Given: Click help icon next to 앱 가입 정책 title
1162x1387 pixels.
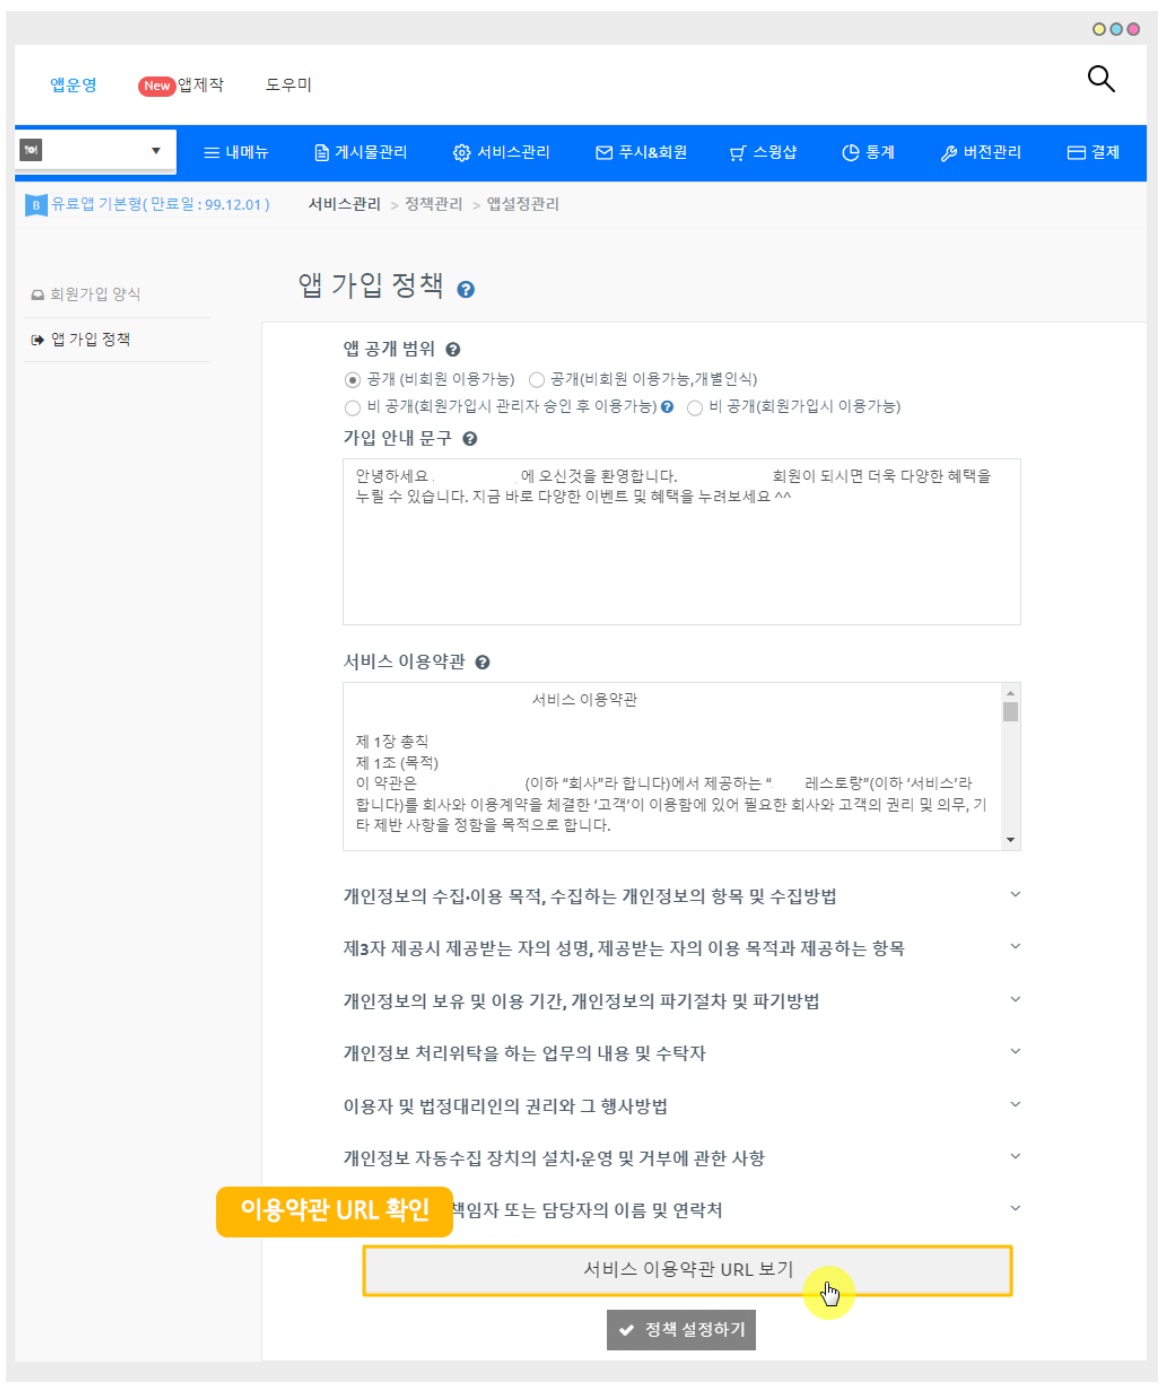Looking at the screenshot, I should pyautogui.click(x=466, y=290).
